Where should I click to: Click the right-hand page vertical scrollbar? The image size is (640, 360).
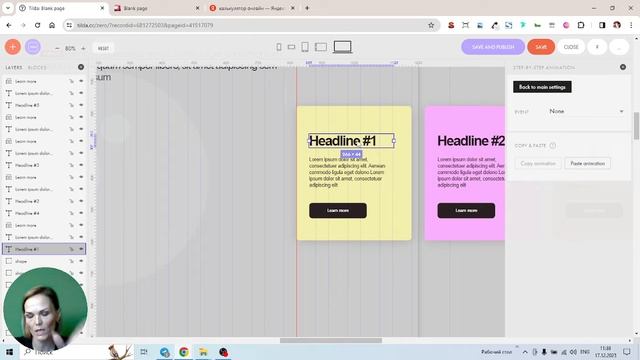(x=636, y=127)
